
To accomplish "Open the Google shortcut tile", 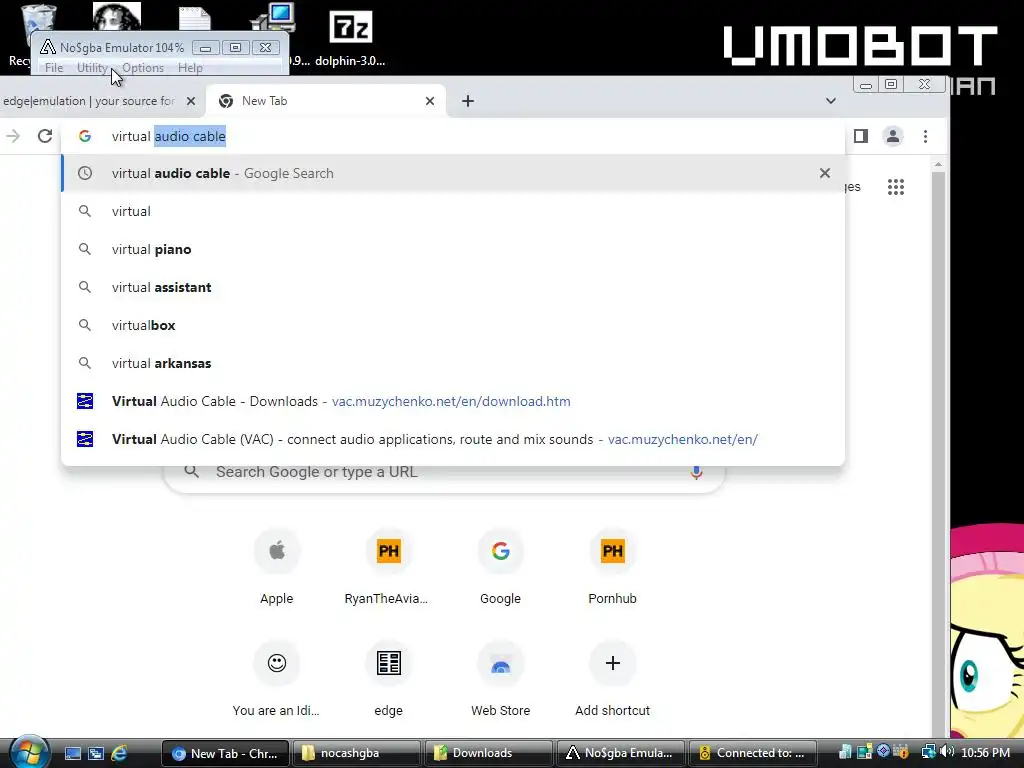I will click(x=501, y=567).
